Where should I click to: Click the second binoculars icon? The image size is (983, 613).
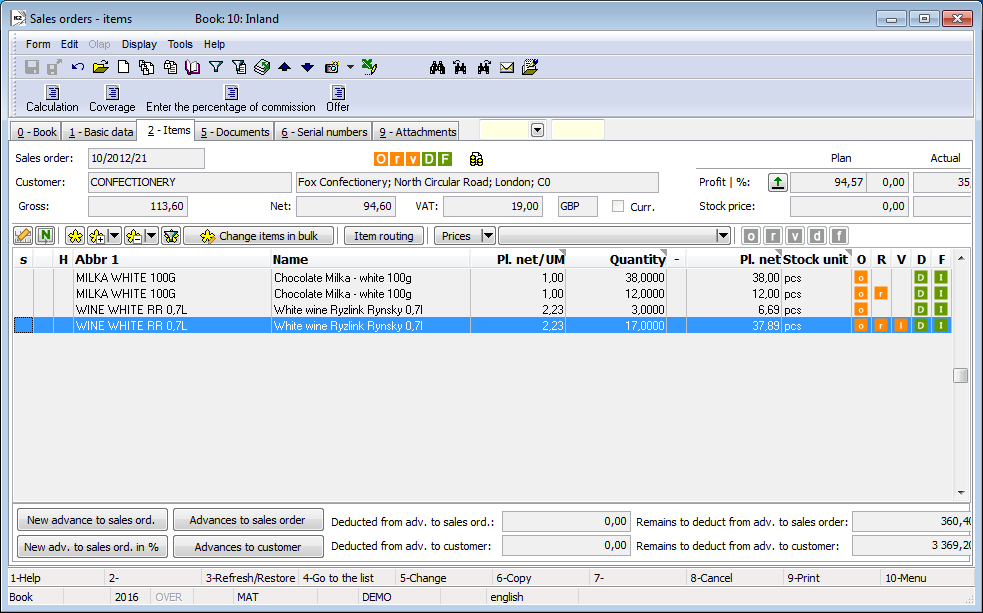(x=460, y=67)
